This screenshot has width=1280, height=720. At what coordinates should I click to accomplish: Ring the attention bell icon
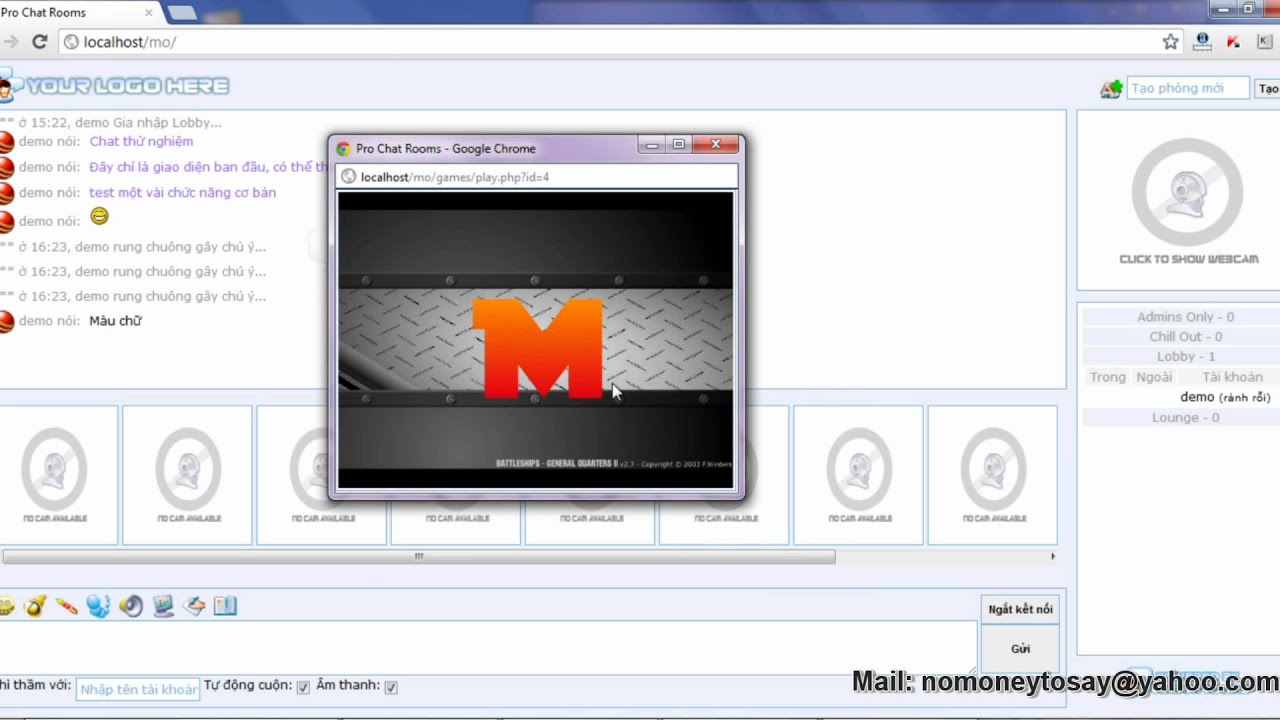point(35,606)
